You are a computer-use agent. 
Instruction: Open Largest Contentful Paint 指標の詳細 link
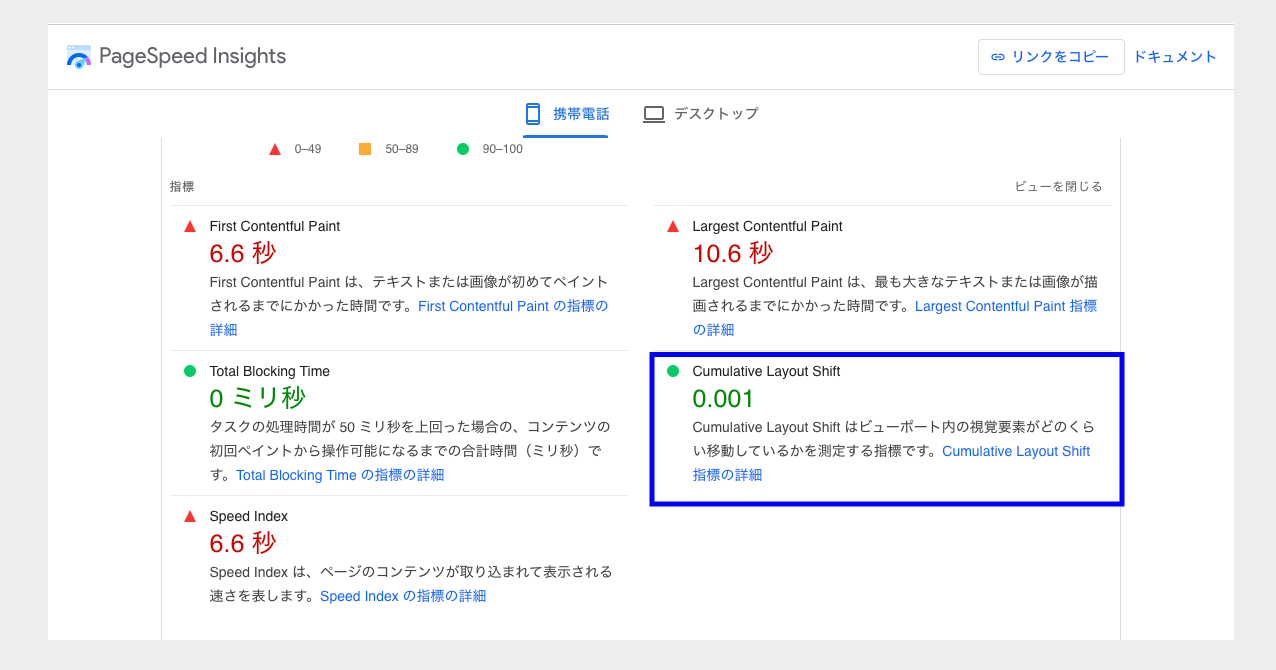pyautogui.click(x=1005, y=306)
